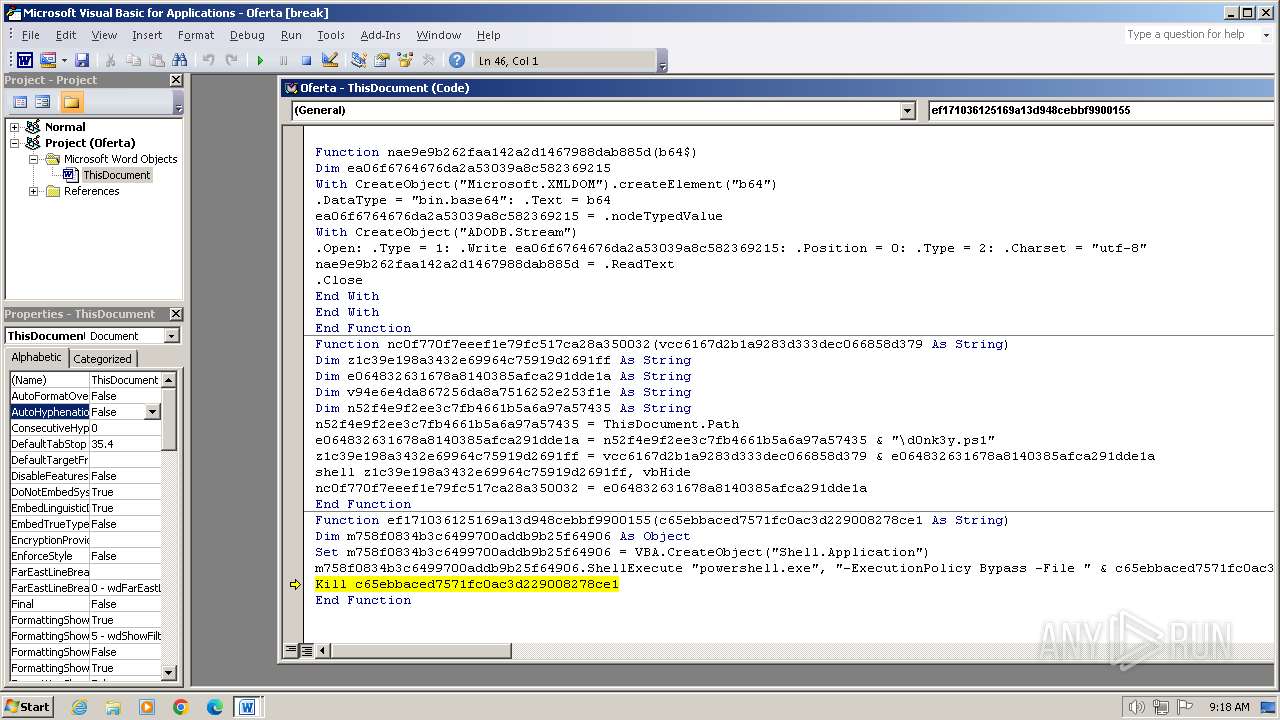
Task: Open Internet Explorer from taskbar
Action: click(x=79, y=707)
